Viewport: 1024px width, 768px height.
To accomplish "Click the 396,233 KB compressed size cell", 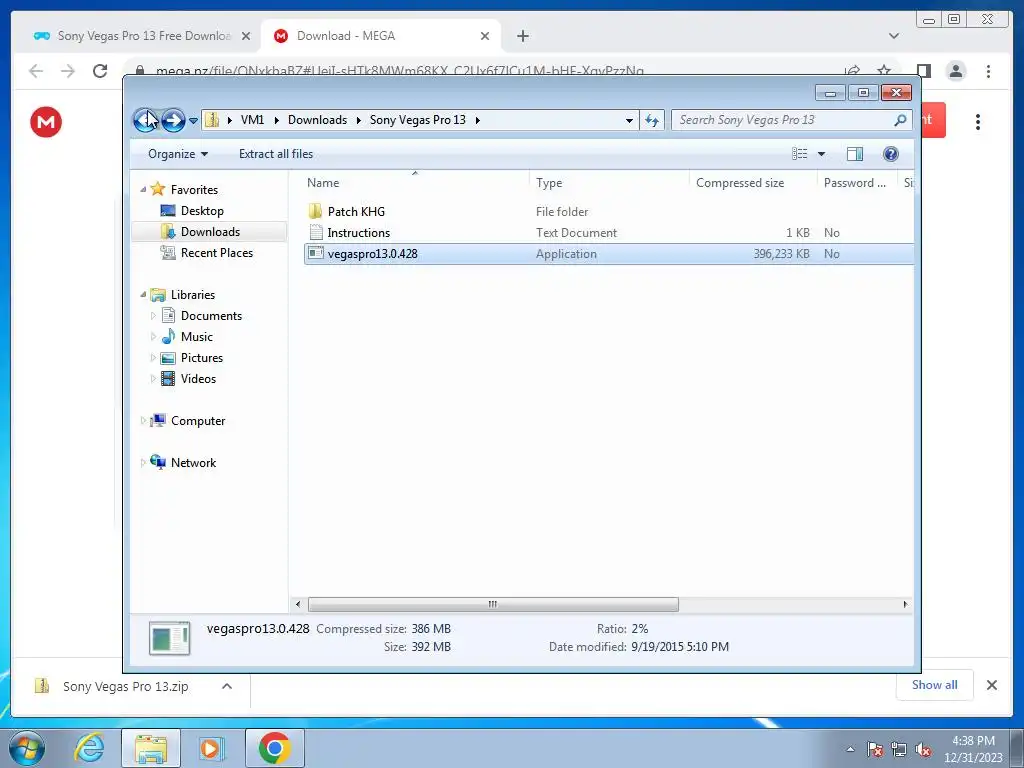I will [x=781, y=253].
